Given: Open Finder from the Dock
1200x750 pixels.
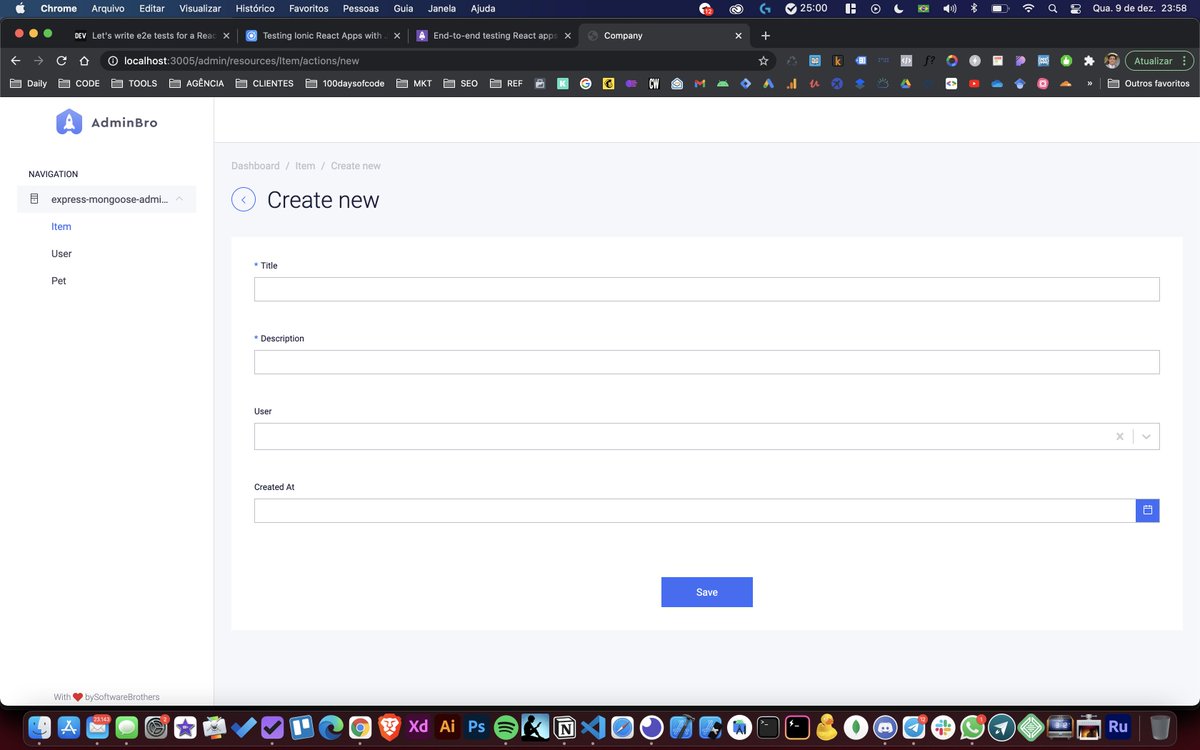Looking at the screenshot, I should point(39,727).
